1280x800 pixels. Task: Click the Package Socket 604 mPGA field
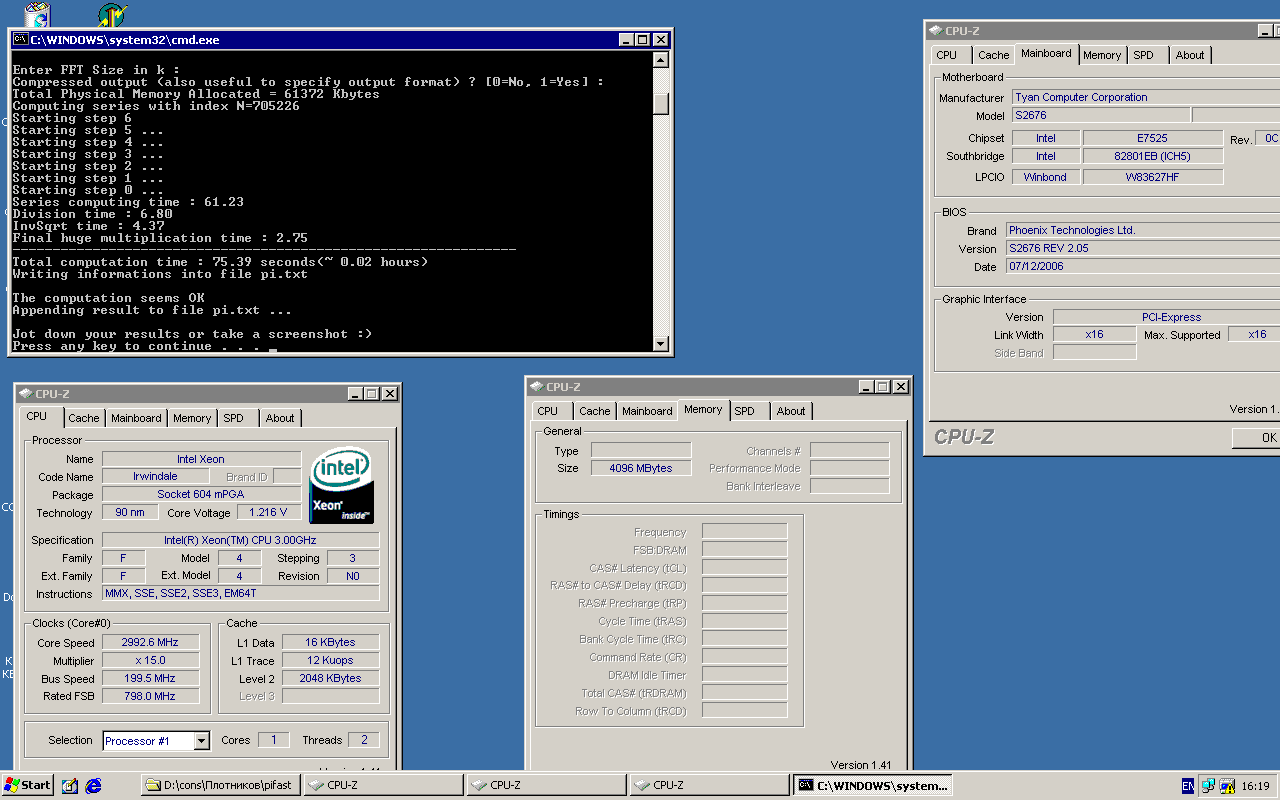[x=201, y=494]
